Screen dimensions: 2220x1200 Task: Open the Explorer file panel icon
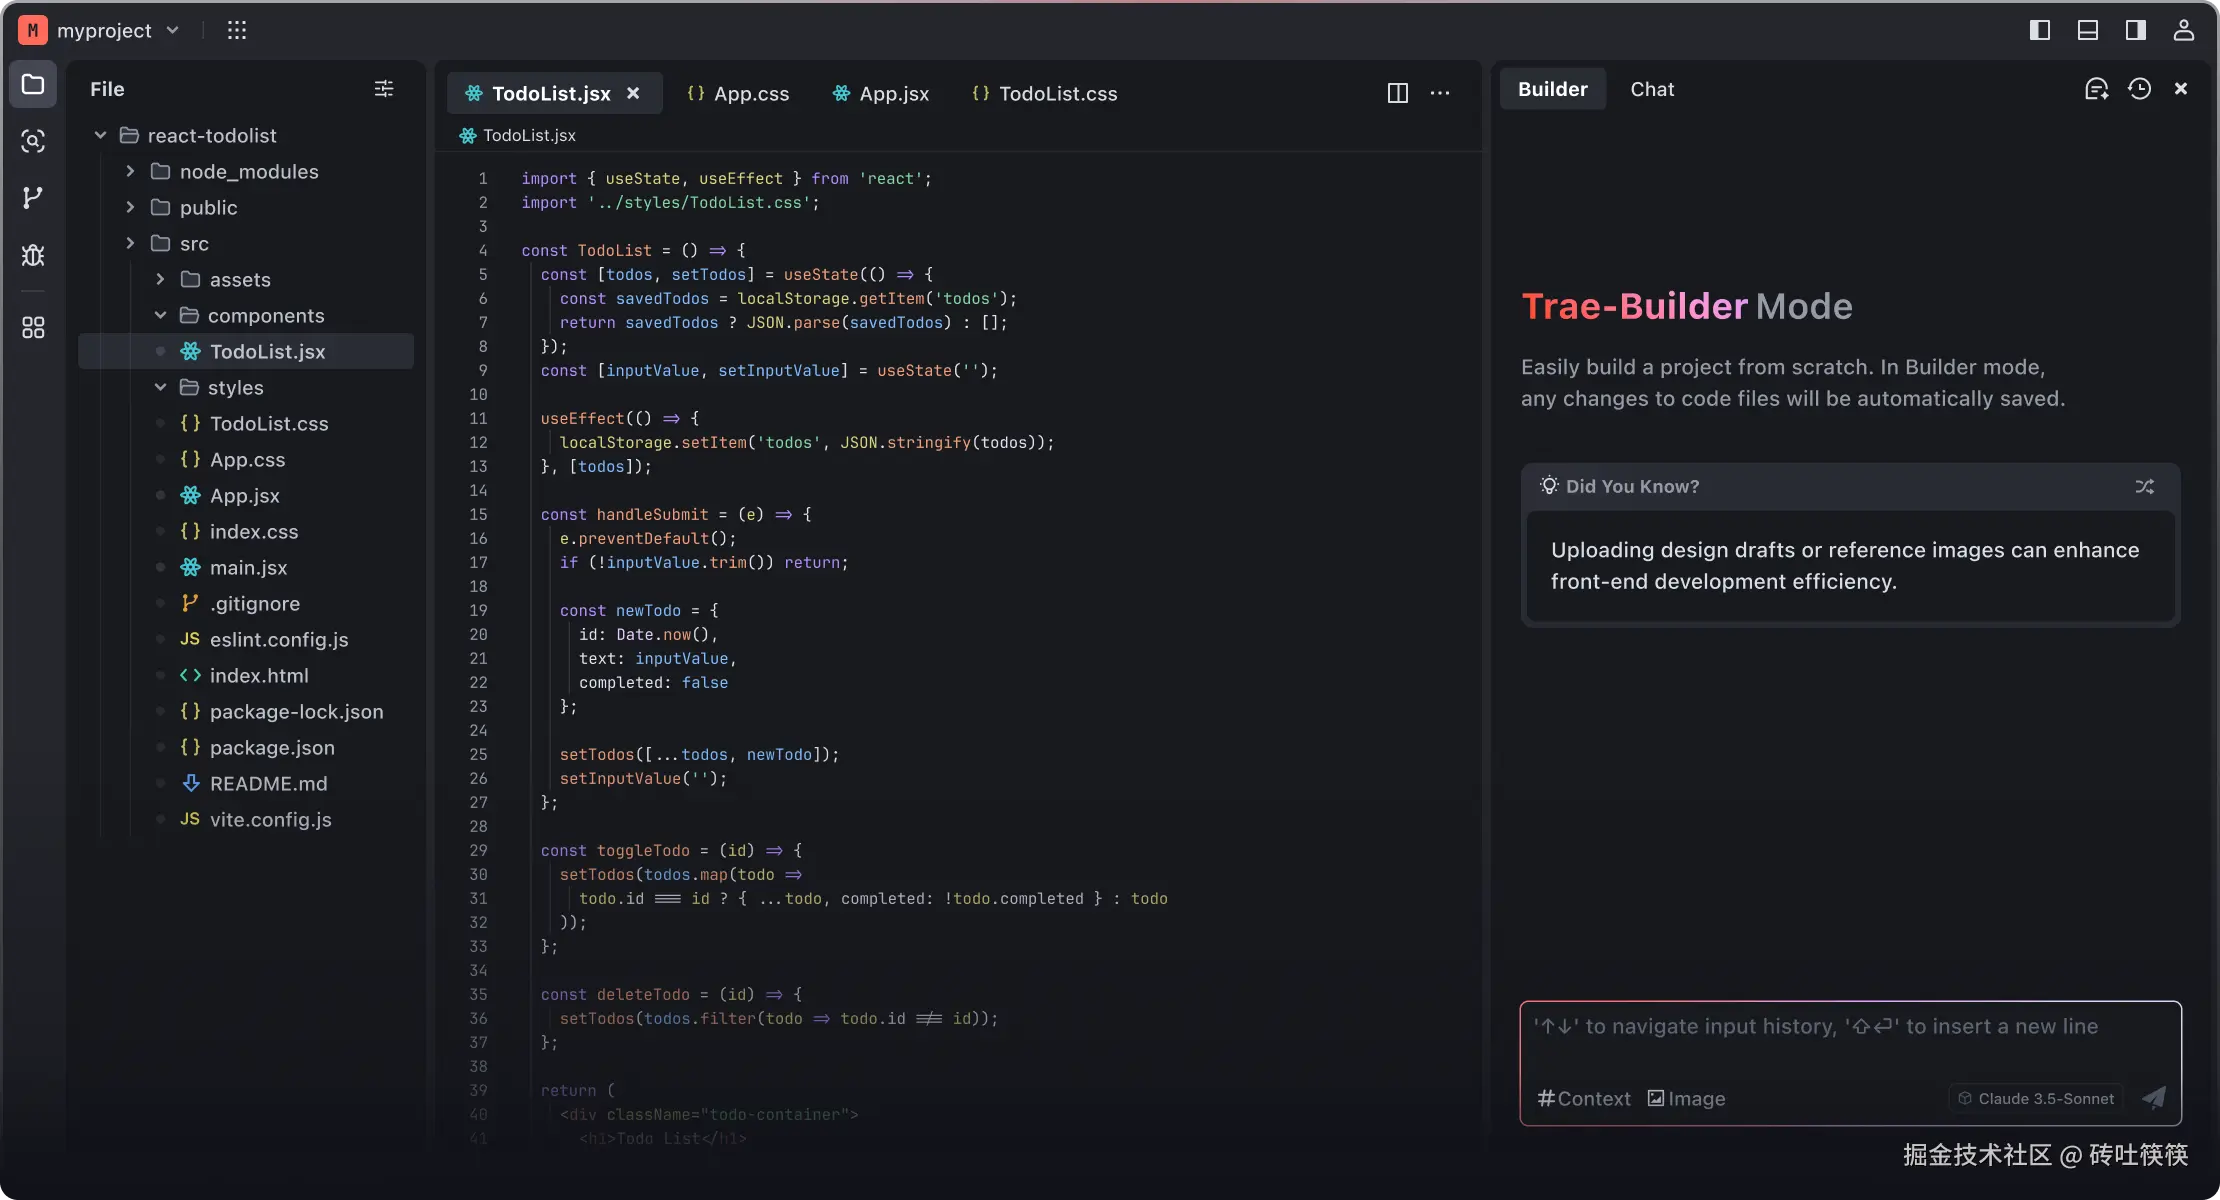pos(33,84)
